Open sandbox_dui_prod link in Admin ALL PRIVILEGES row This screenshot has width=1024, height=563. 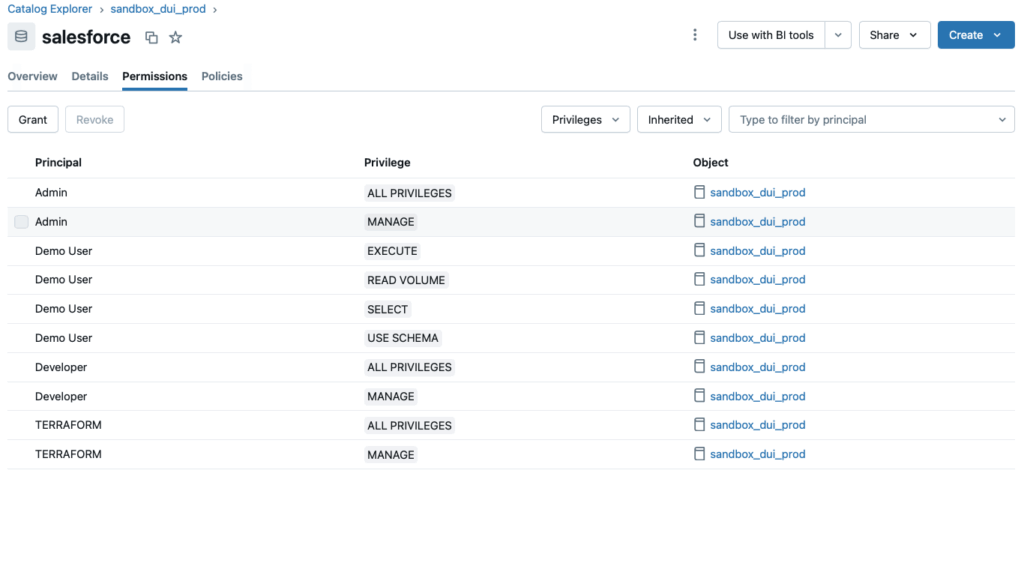[758, 193]
